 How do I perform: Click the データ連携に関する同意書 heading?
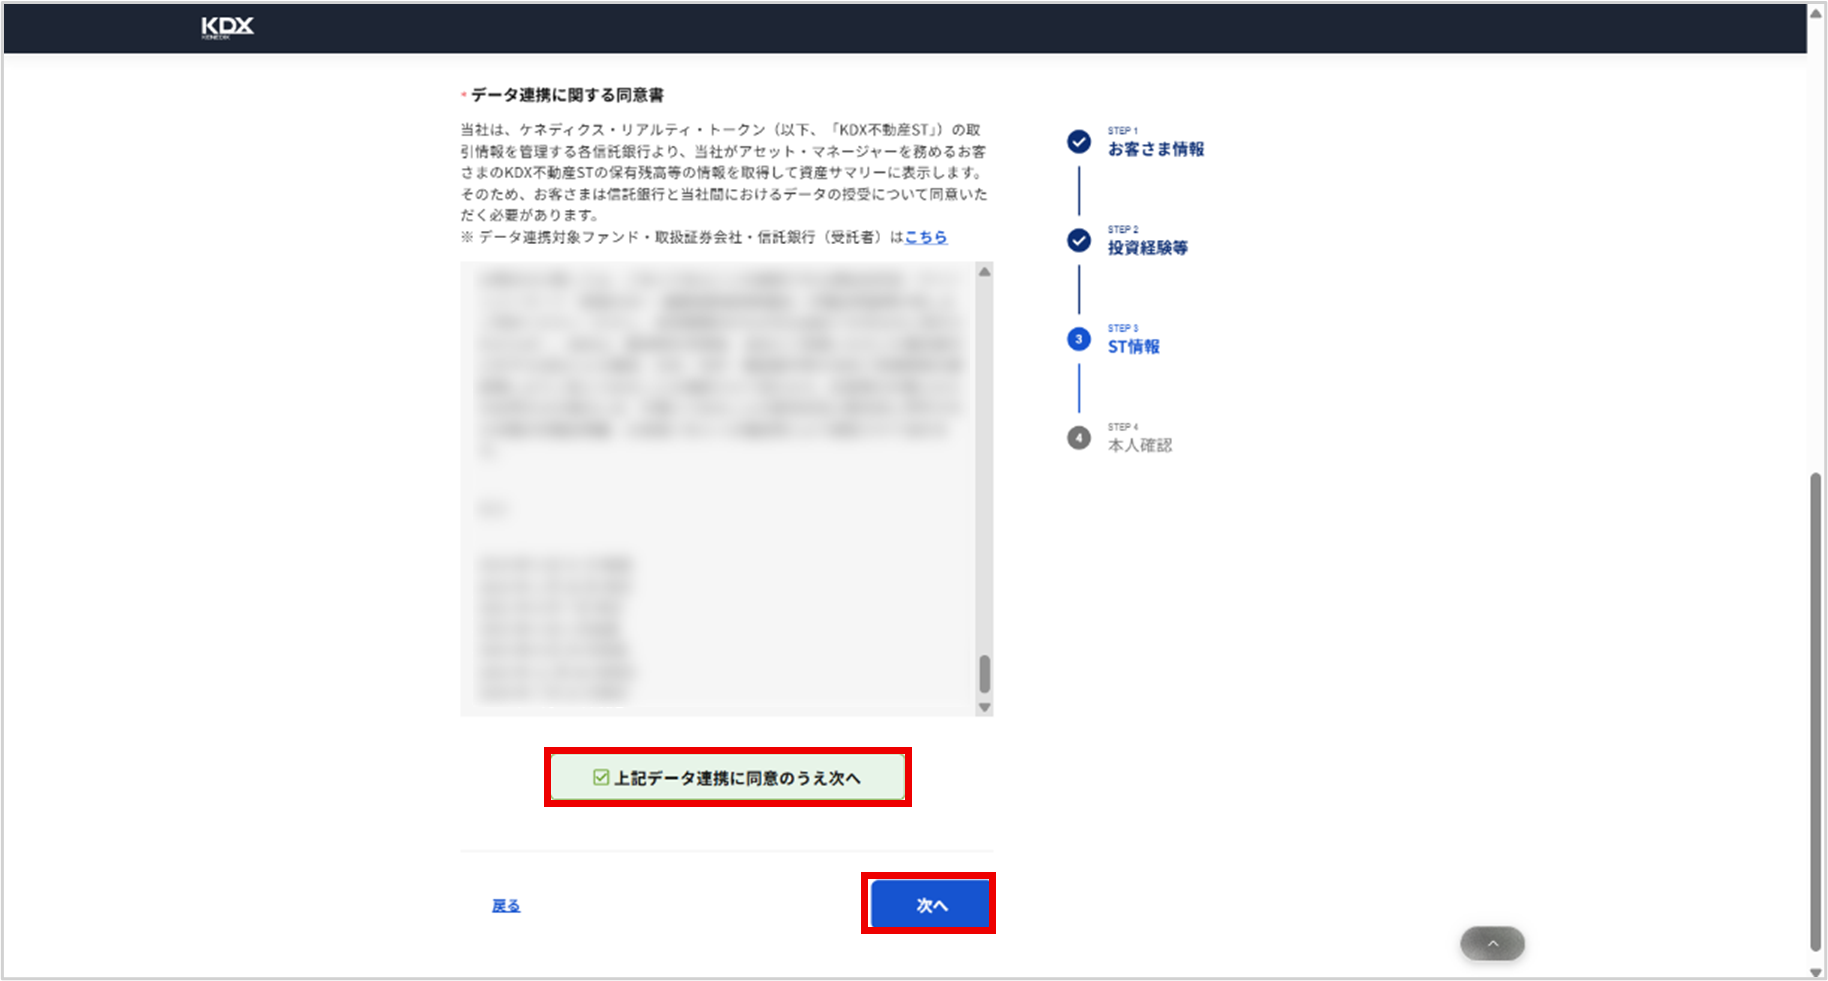point(567,95)
